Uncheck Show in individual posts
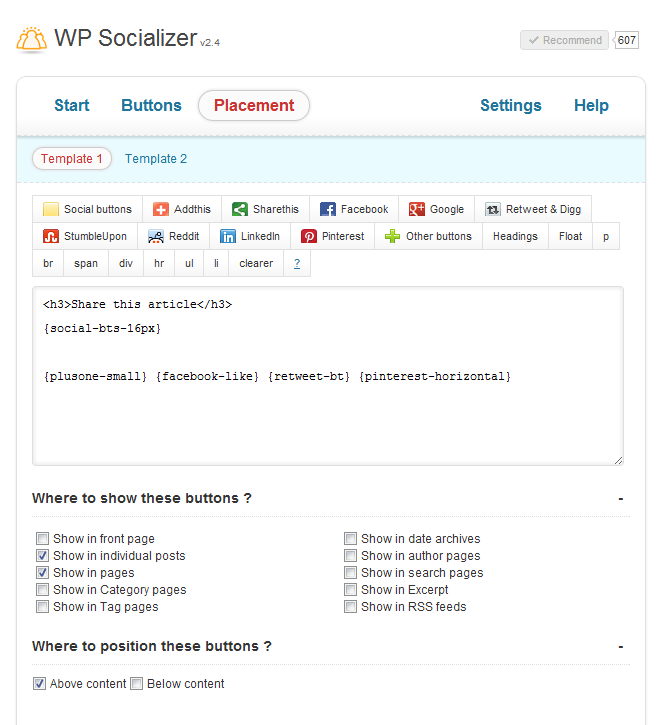The image size is (669, 725). coord(42,556)
